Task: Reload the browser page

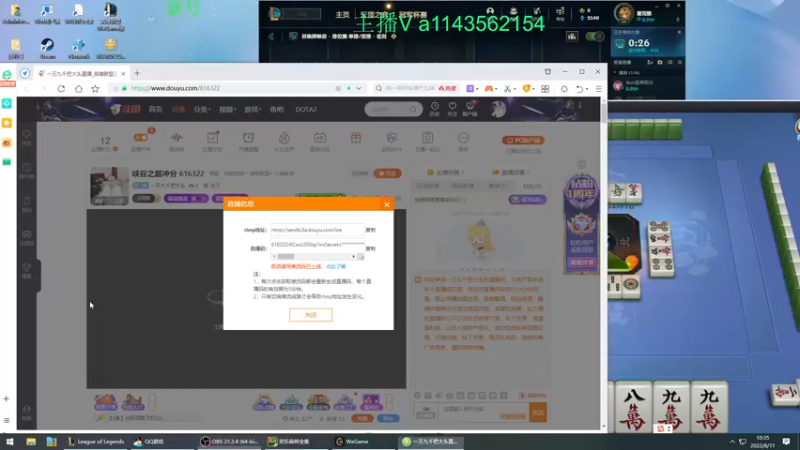Action: pyautogui.click(x=61, y=89)
